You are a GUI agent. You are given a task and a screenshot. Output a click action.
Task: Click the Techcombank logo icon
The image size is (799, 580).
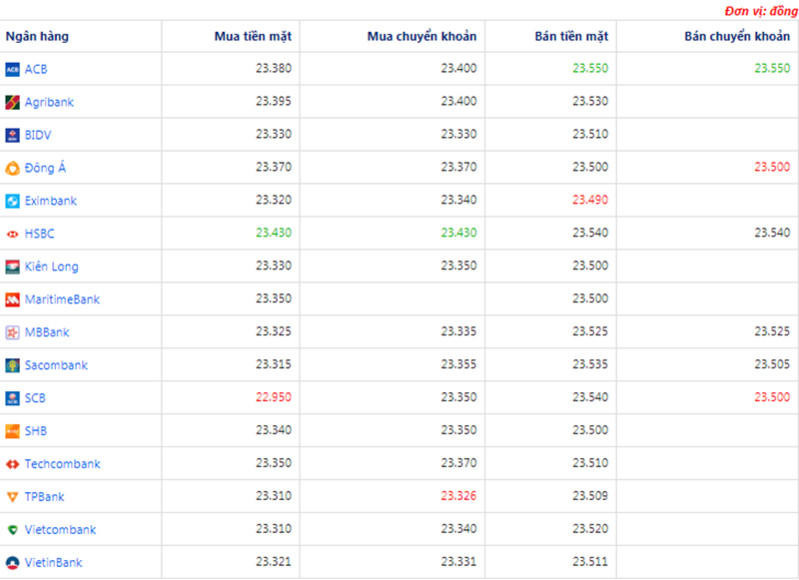tap(13, 464)
